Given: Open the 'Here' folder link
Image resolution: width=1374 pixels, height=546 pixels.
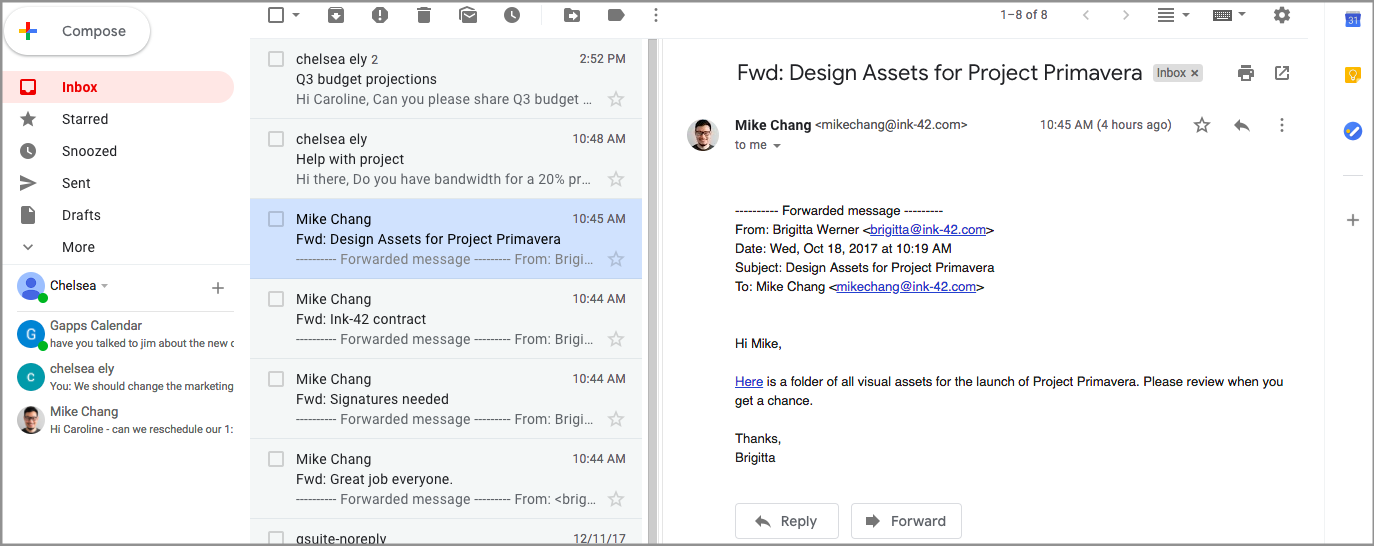Looking at the screenshot, I should point(749,382).
